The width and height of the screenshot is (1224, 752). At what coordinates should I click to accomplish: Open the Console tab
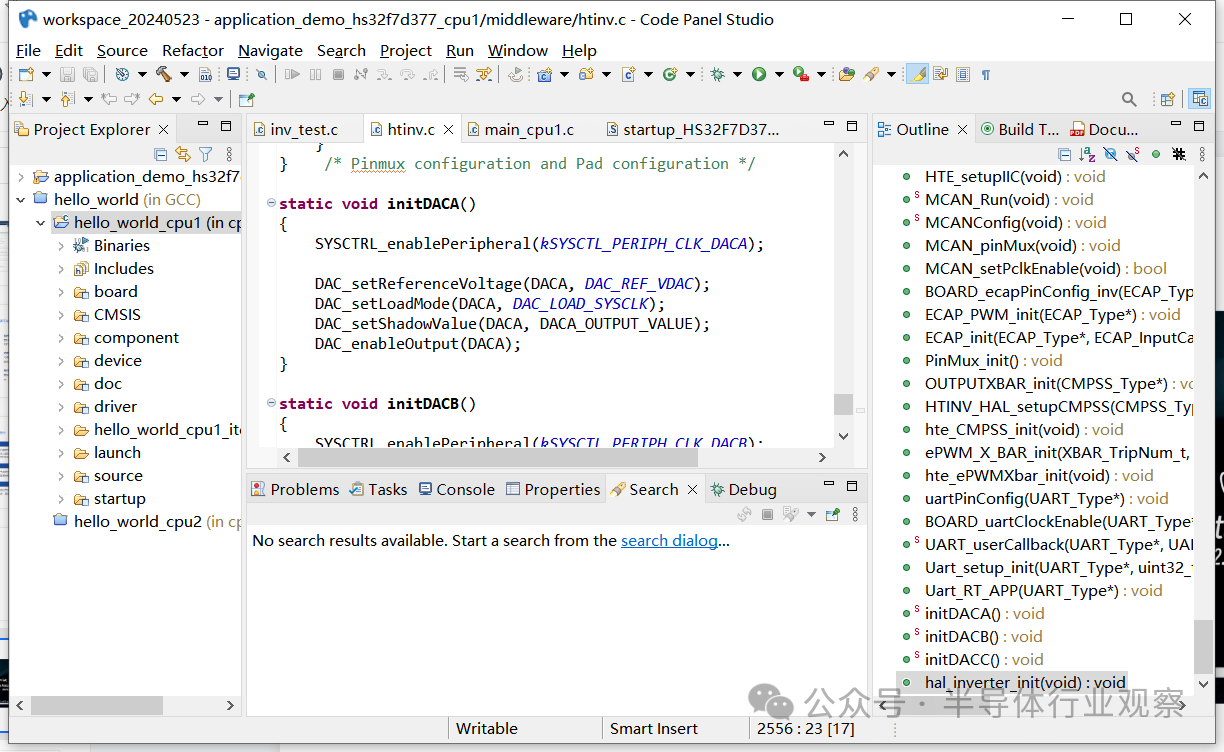(456, 489)
